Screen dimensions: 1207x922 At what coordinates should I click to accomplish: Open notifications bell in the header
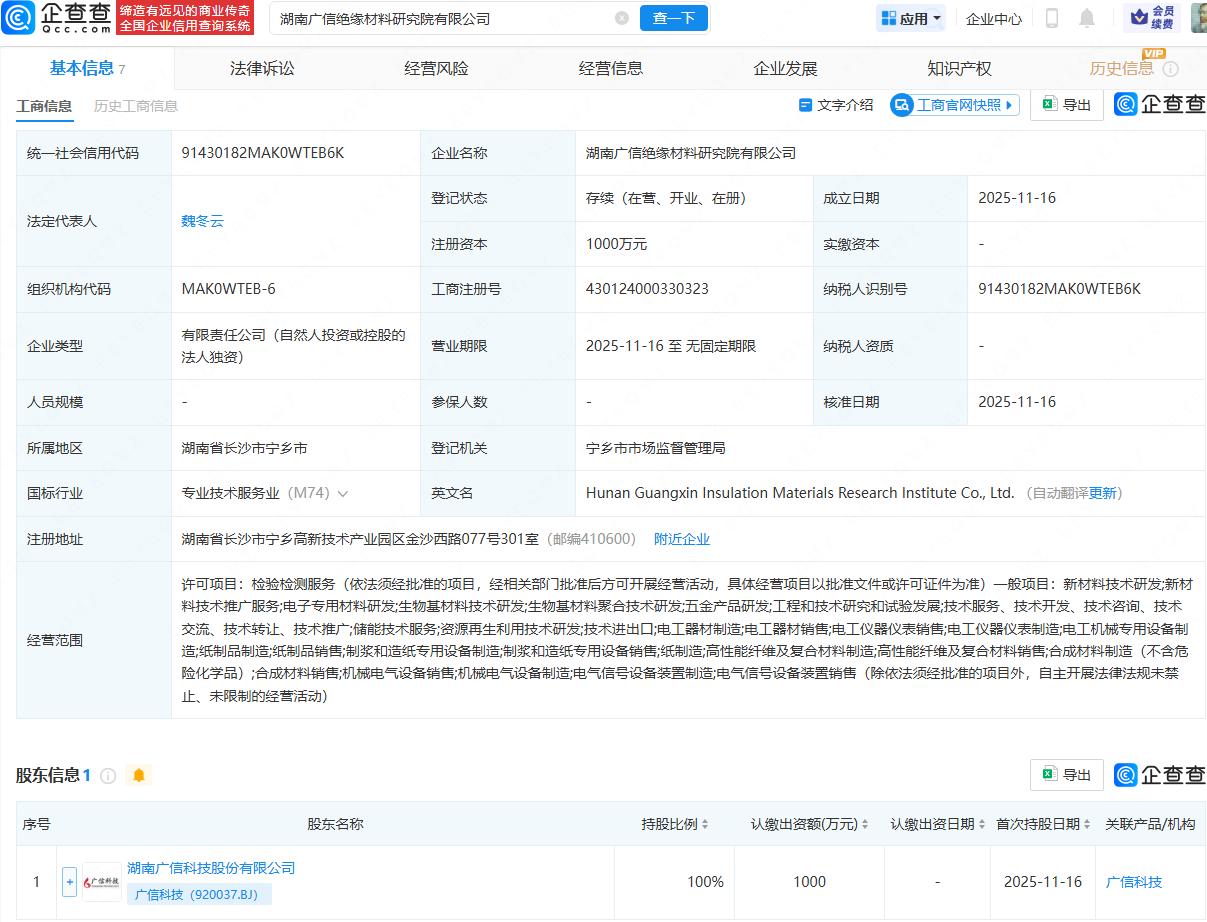(x=1087, y=18)
